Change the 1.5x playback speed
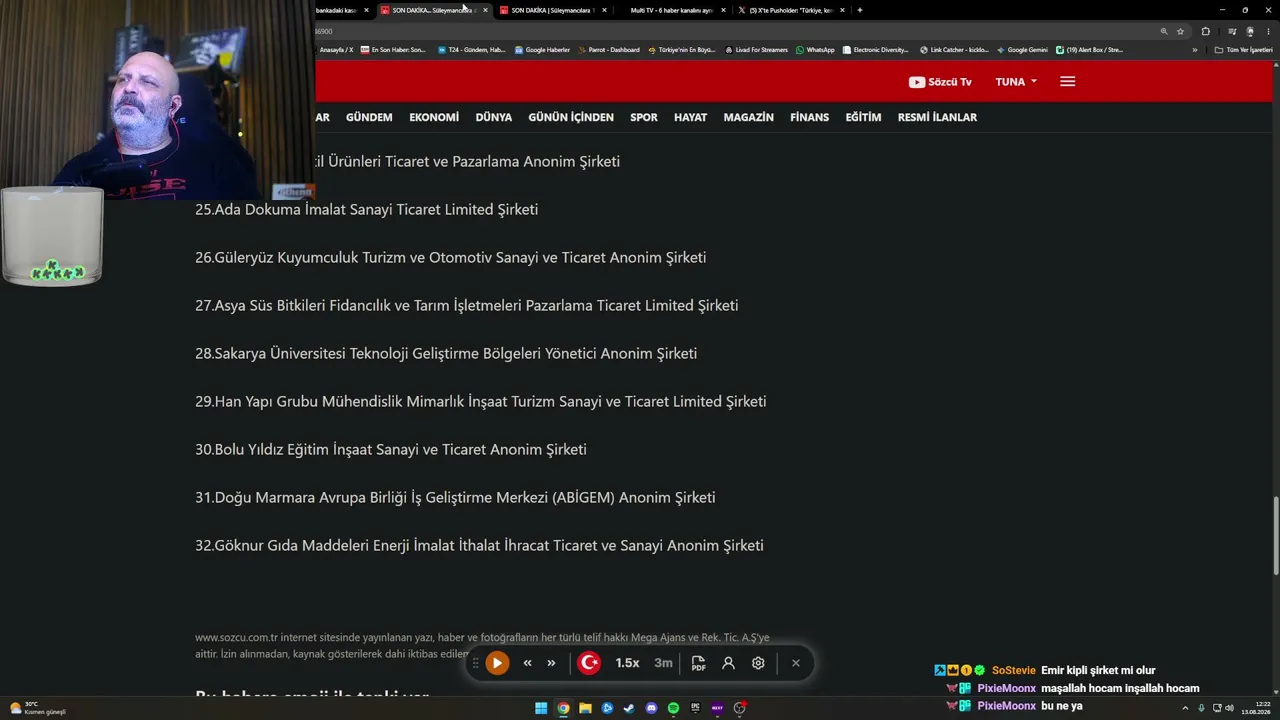Image resolution: width=1280 pixels, height=720 pixels. (x=627, y=663)
